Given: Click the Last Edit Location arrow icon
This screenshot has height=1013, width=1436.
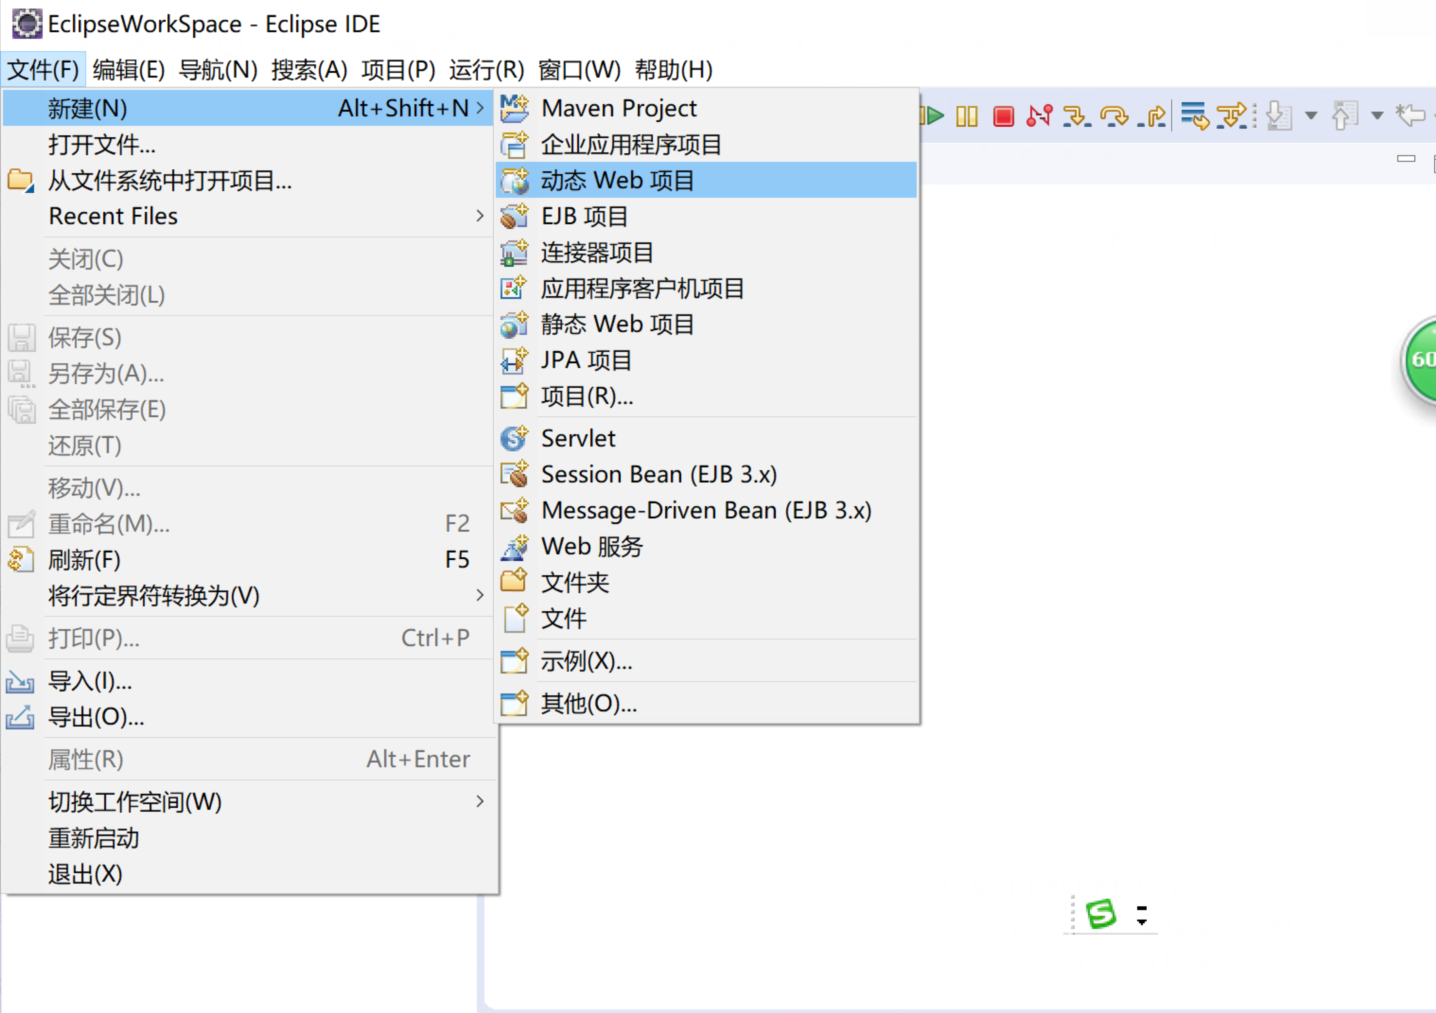Looking at the screenshot, I should click(x=1410, y=116).
